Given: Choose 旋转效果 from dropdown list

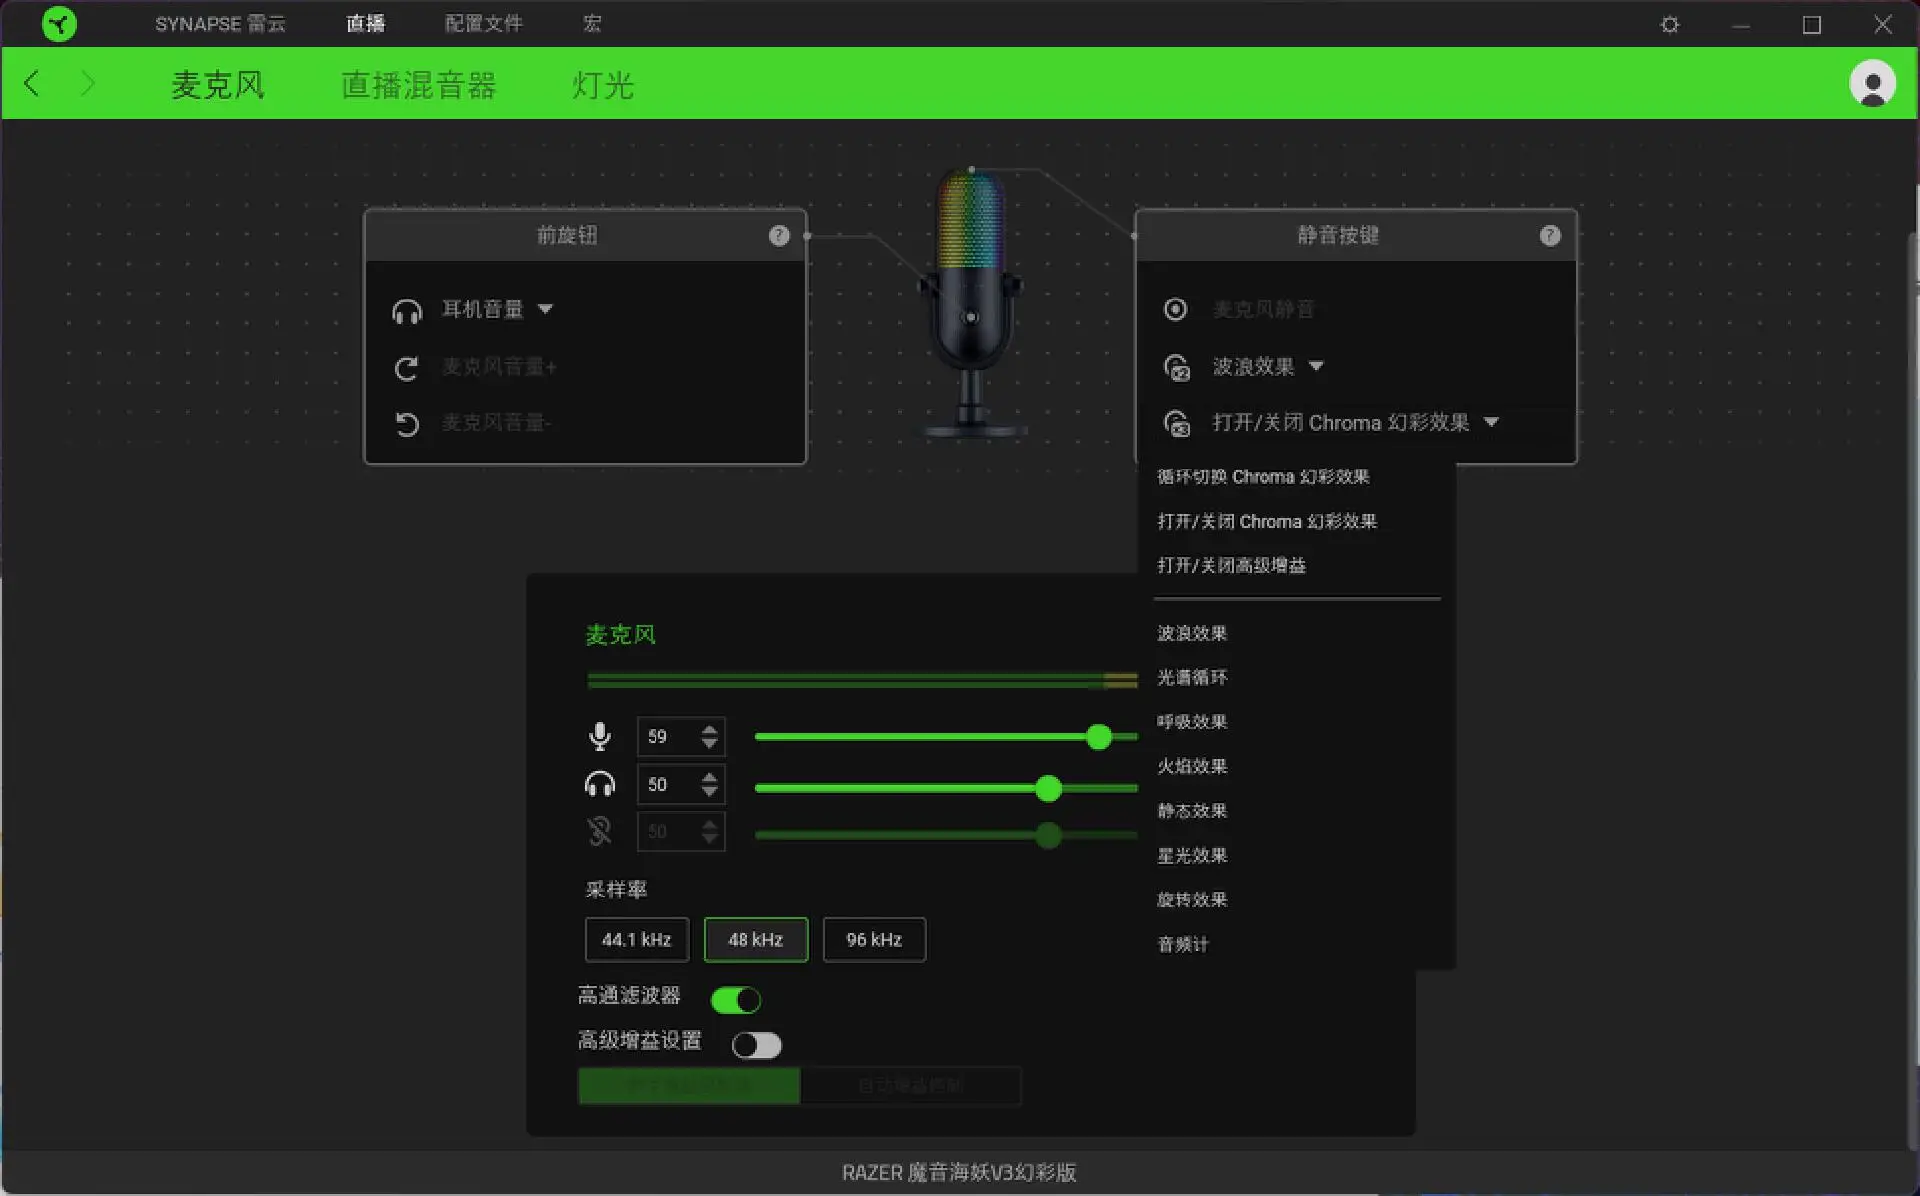Looking at the screenshot, I should point(1192,899).
